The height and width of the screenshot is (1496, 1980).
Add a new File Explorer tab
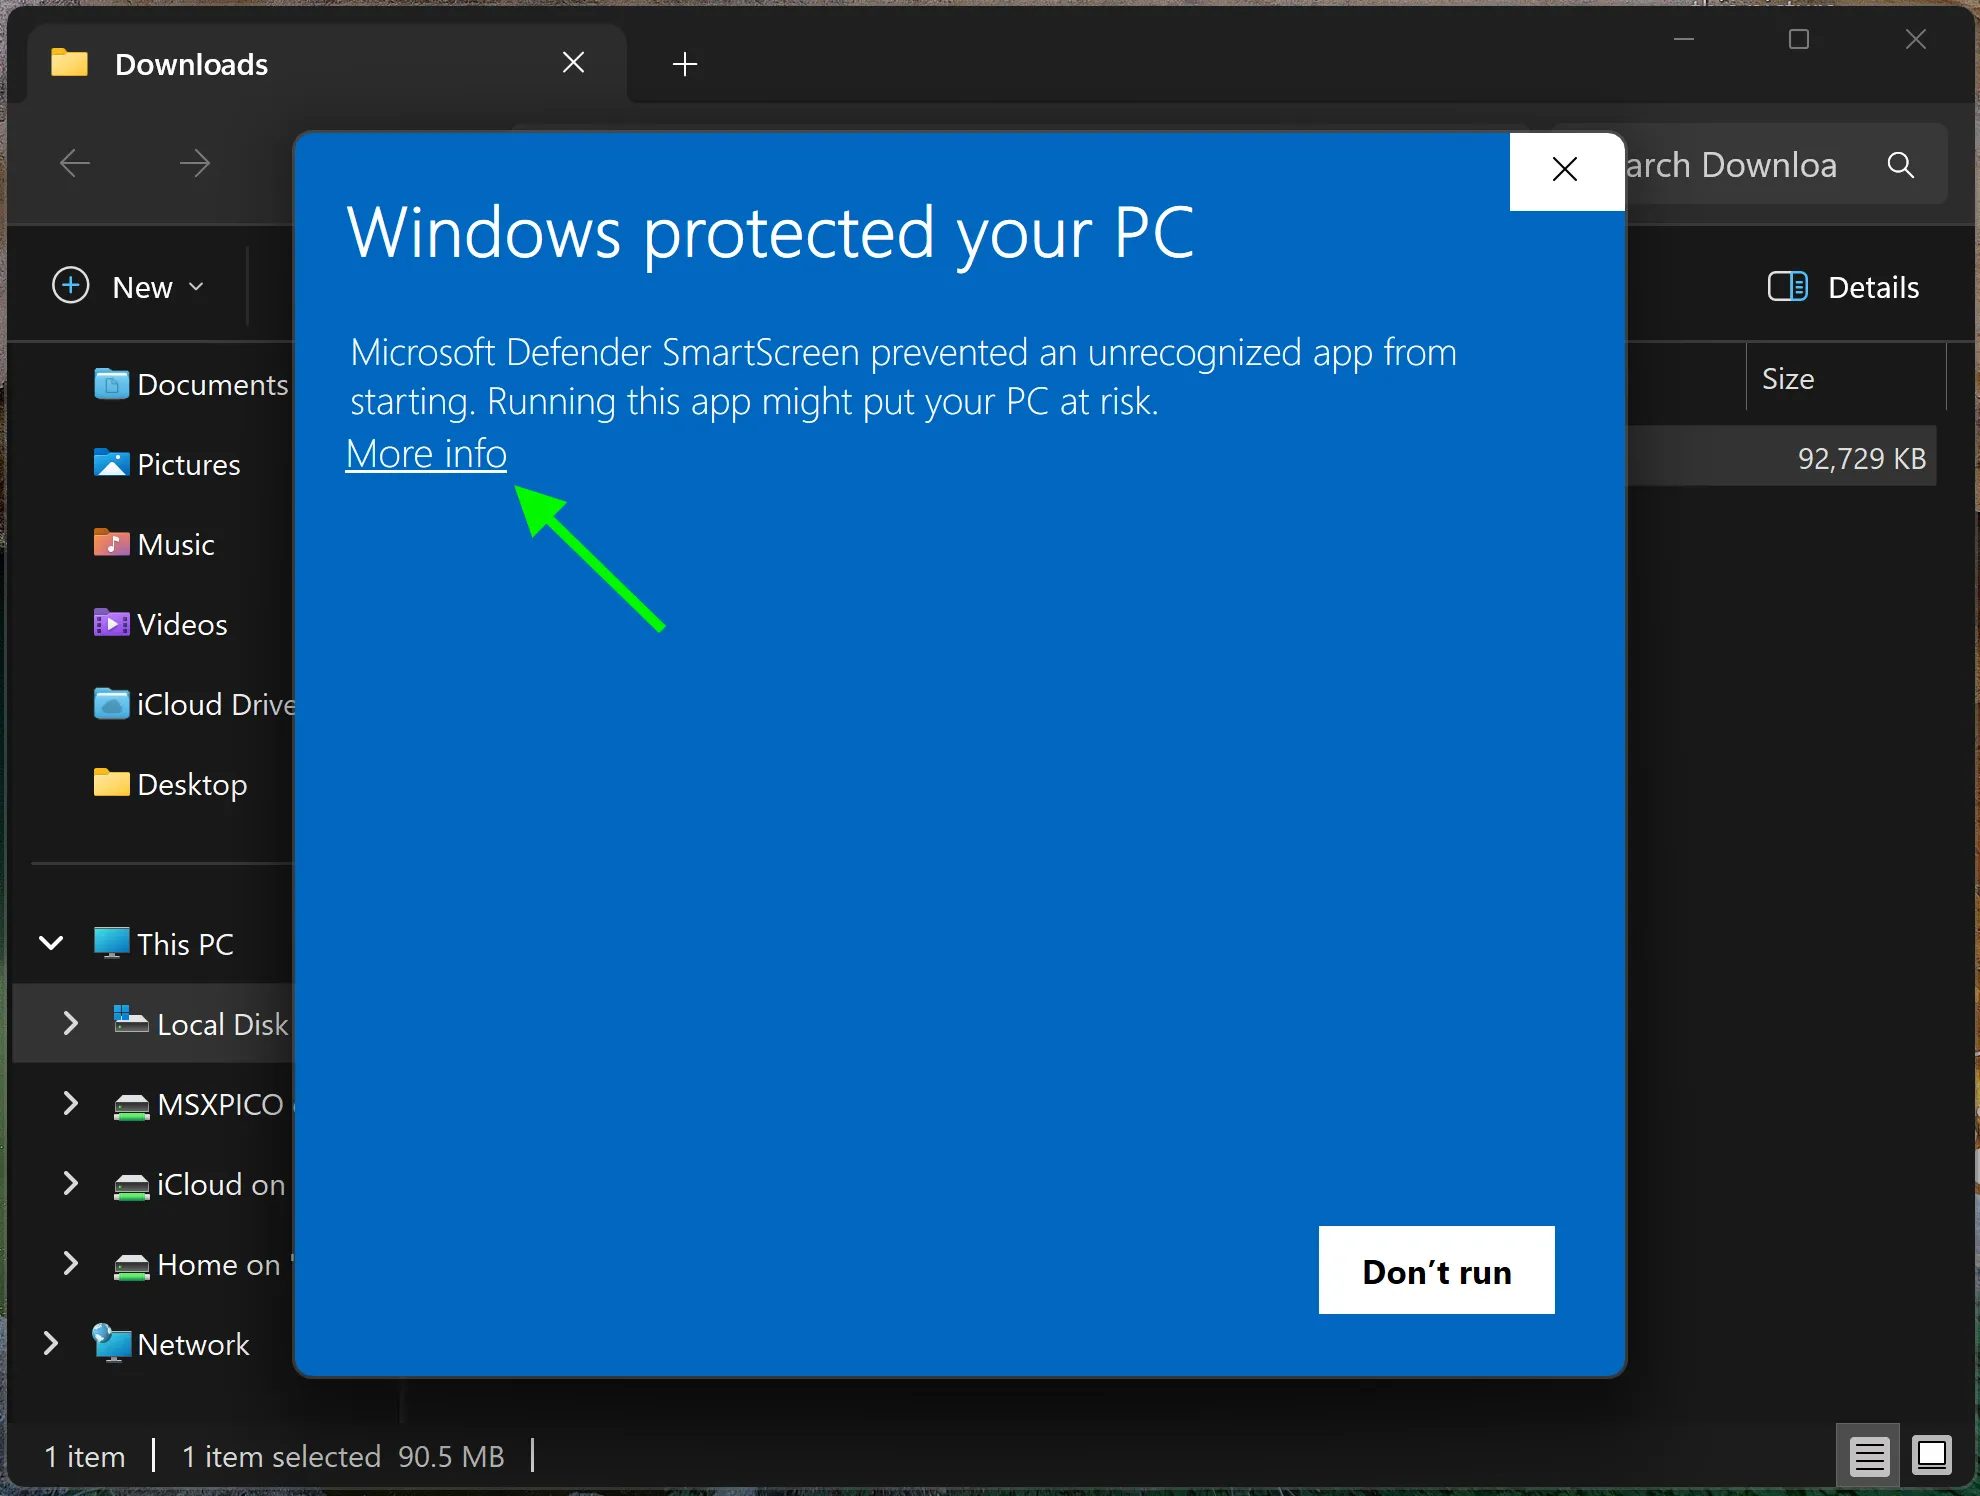(685, 64)
